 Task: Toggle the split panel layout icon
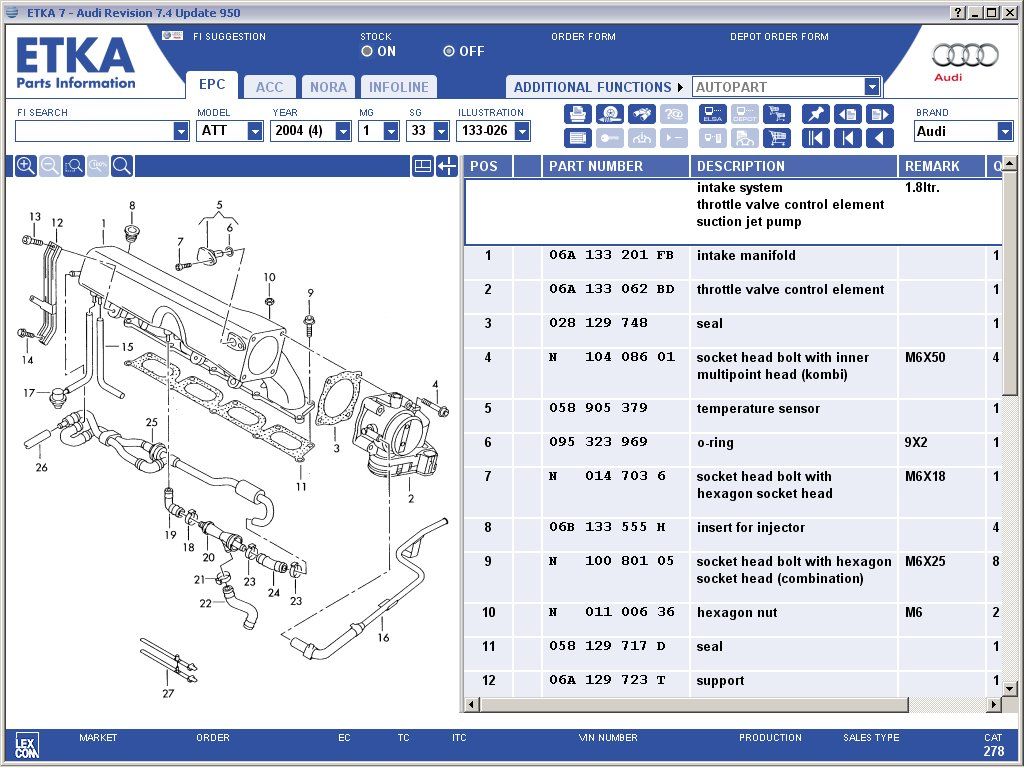[423, 166]
